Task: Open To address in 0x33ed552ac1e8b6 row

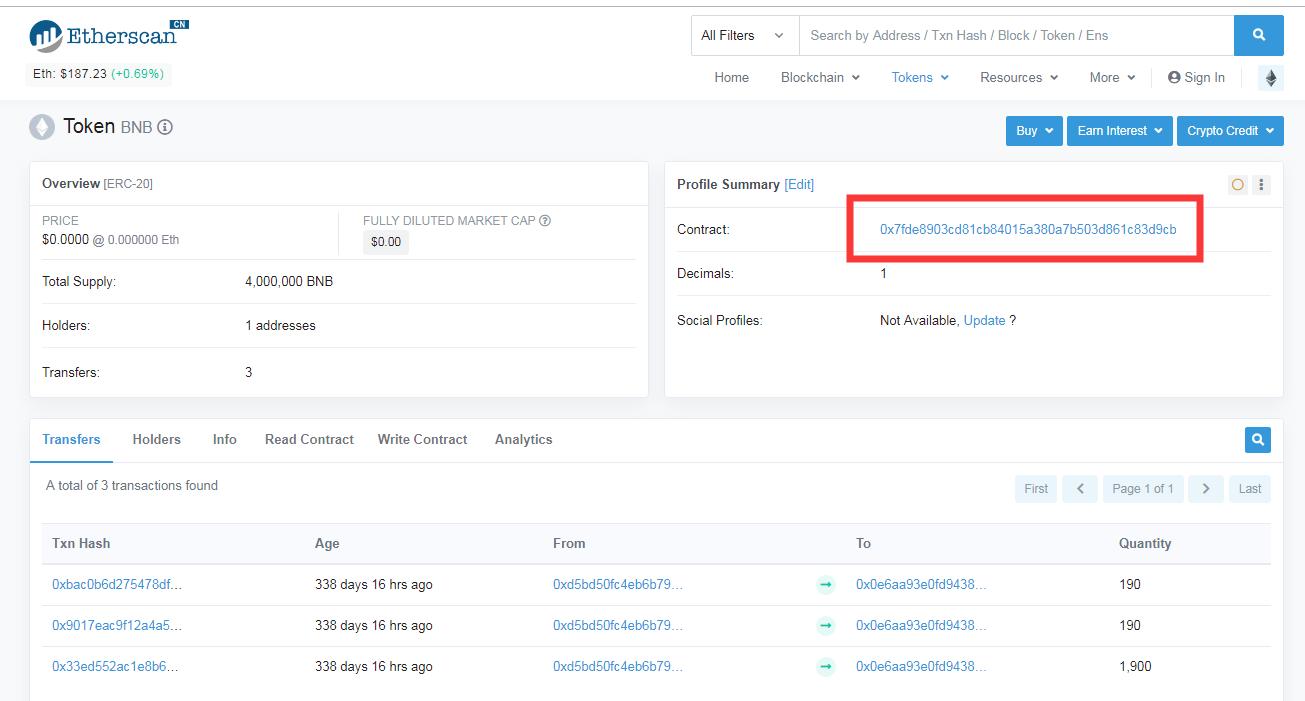Action: [921, 666]
